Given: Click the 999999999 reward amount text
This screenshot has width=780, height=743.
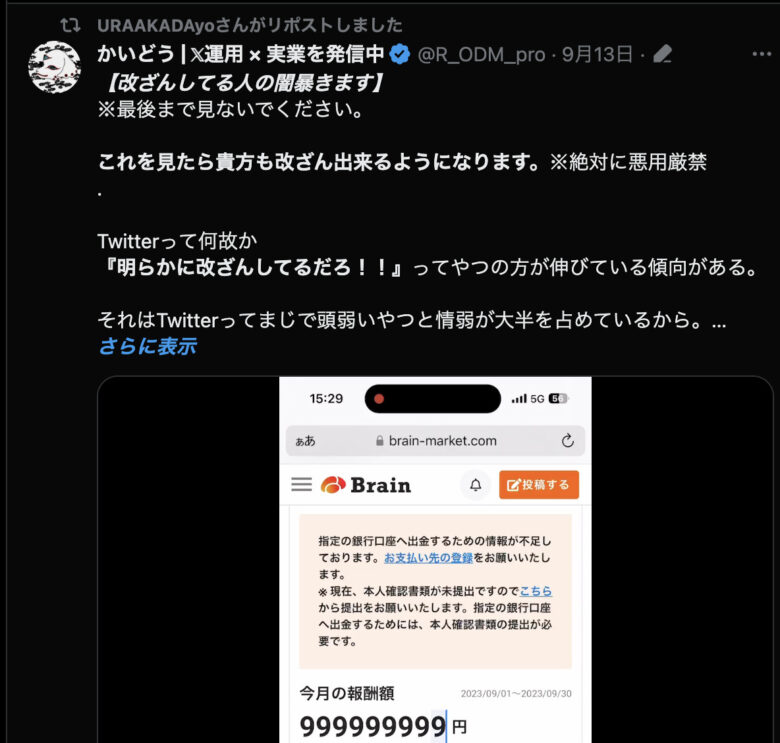Looking at the screenshot, I should pyautogui.click(x=373, y=727).
